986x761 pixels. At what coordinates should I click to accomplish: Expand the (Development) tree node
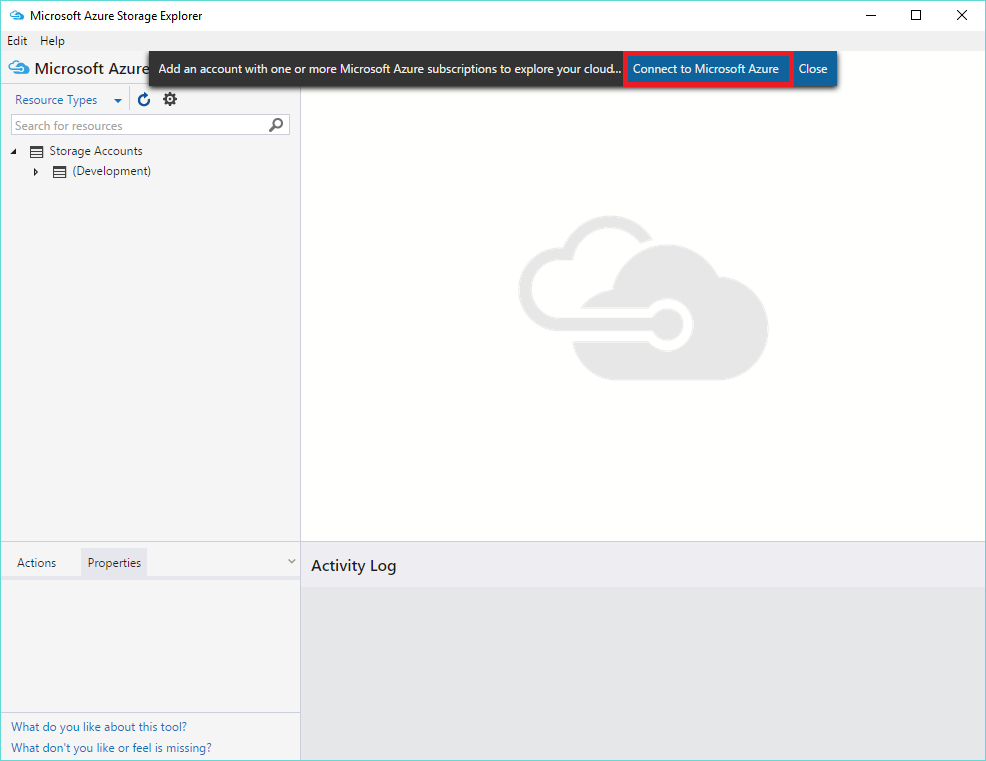36,172
